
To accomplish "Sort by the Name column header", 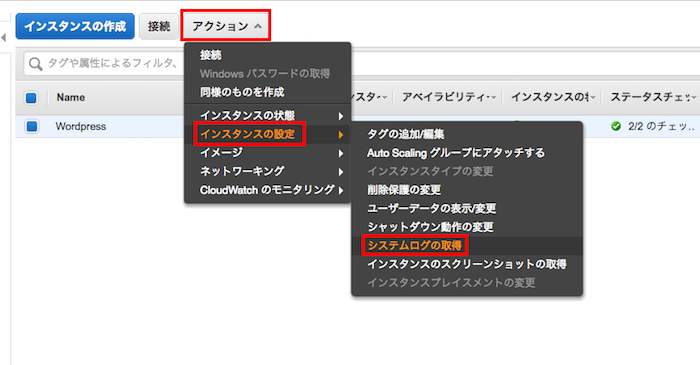I will click(x=71, y=97).
